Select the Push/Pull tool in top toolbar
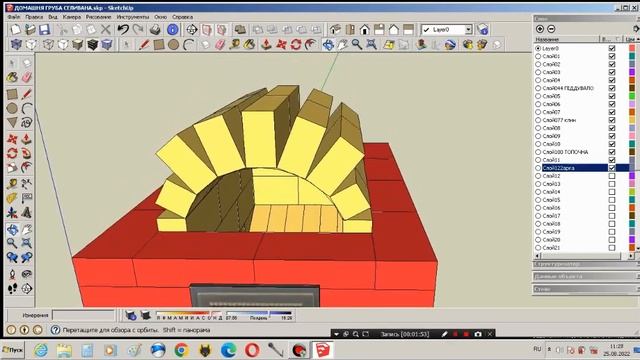 click(x=266, y=44)
